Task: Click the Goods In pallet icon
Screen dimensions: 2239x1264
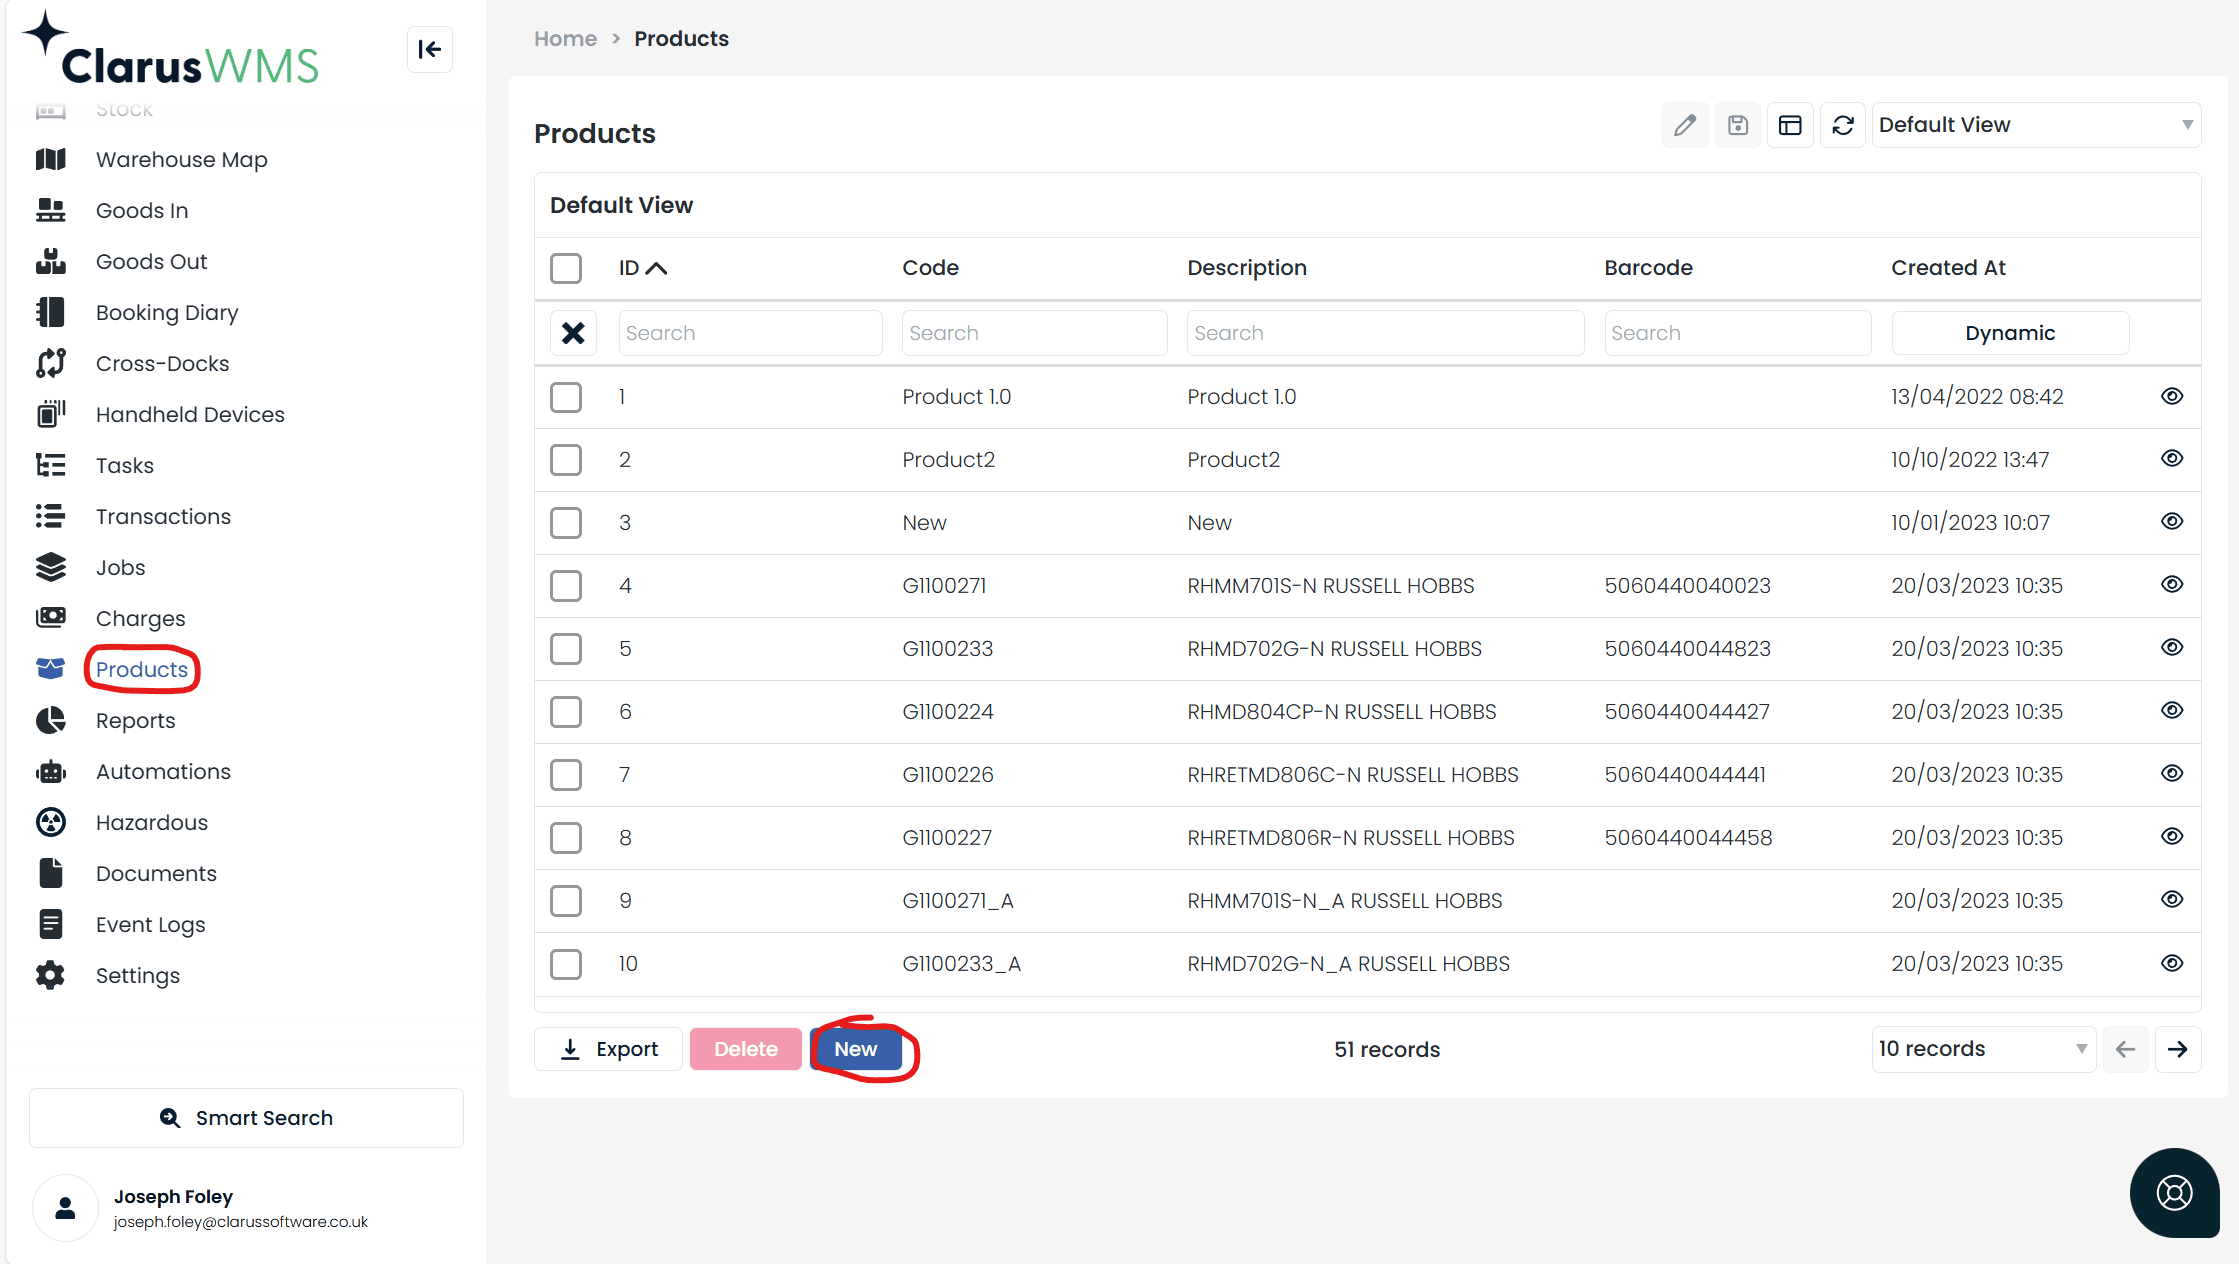Action: (51, 211)
